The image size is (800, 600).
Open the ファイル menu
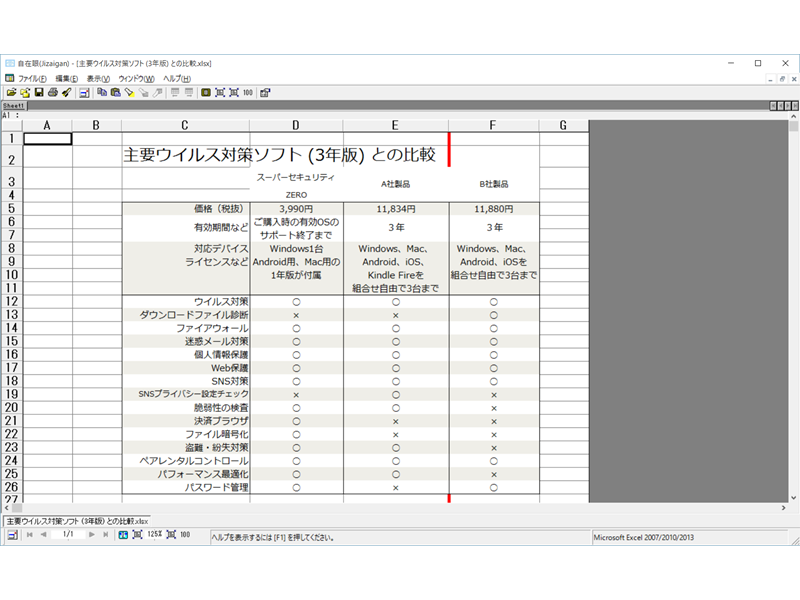[31, 76]
